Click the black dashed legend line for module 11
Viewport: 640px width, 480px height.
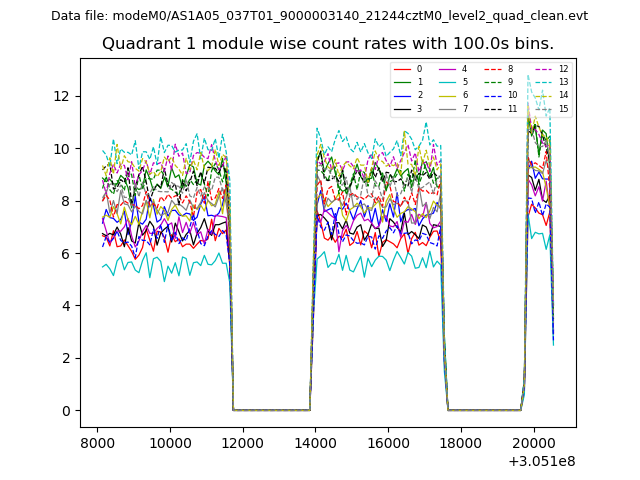pos(493,108)
